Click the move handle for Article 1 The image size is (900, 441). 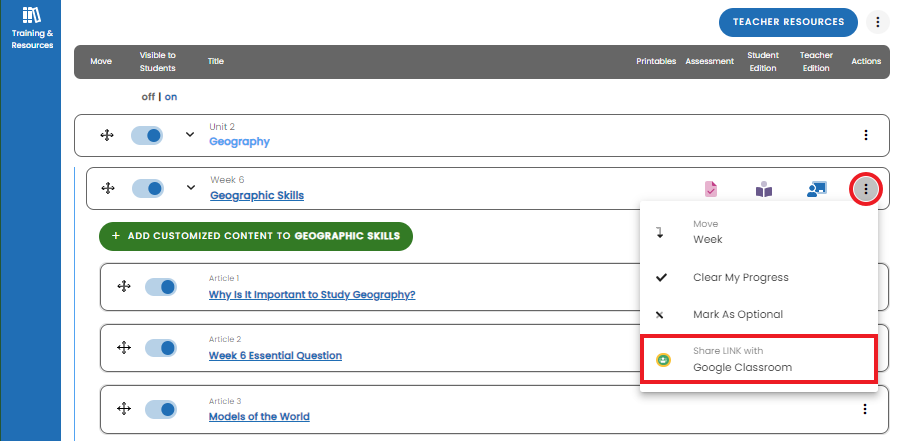pos(123,287)
